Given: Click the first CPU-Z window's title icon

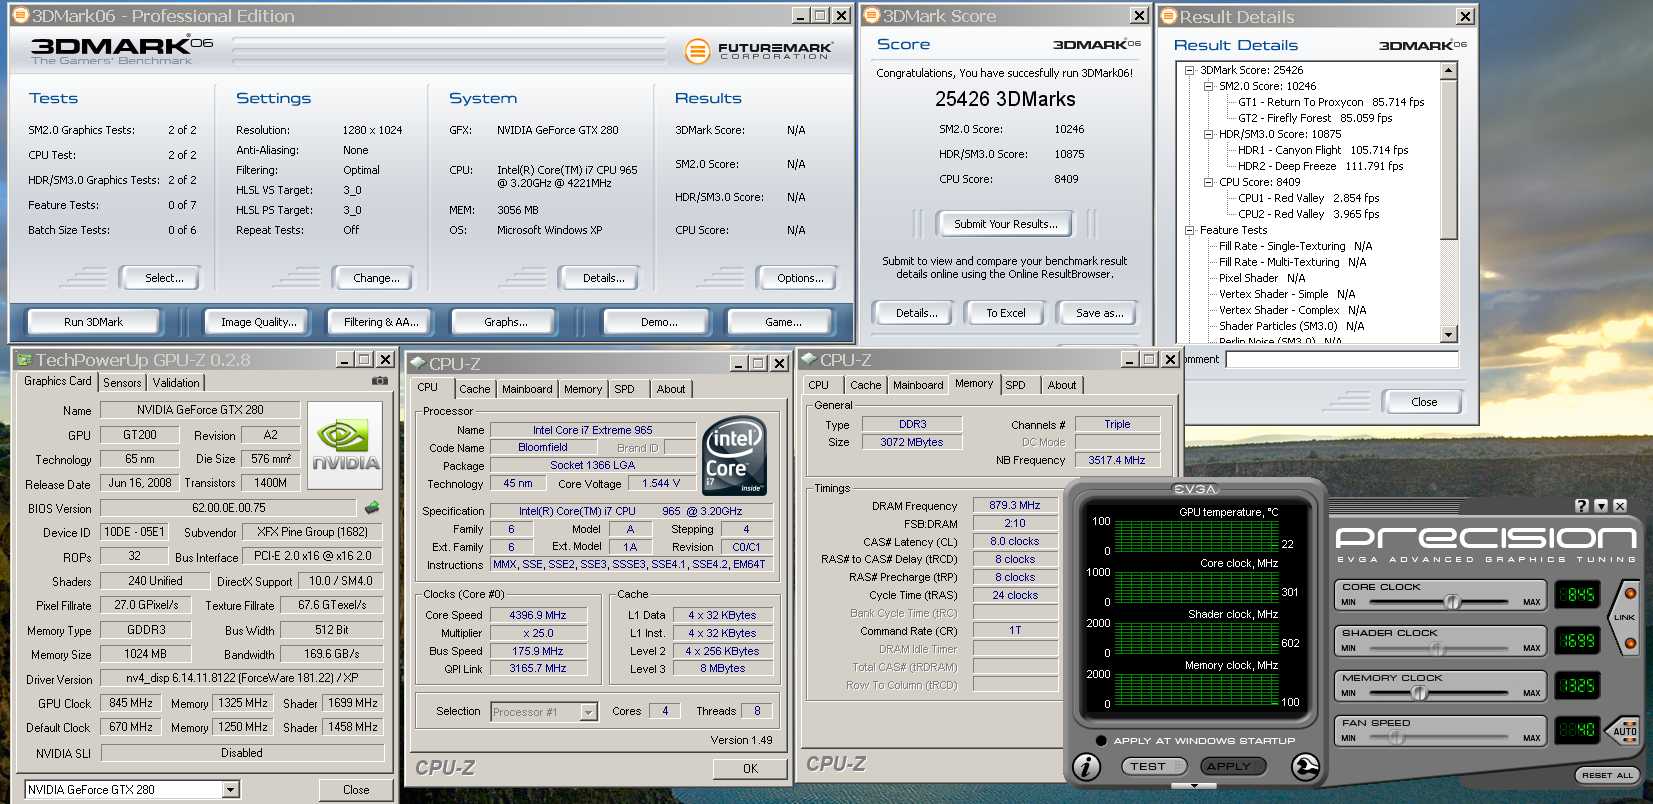Looking at the screenshot, I should point(417,363).
